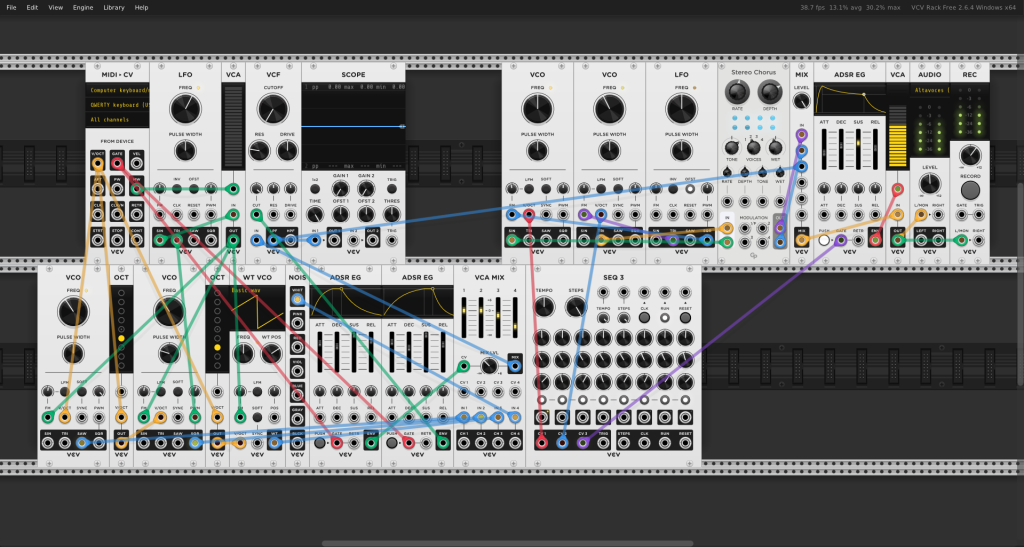
Task: Open the Help menu
Action: point(141,7)
